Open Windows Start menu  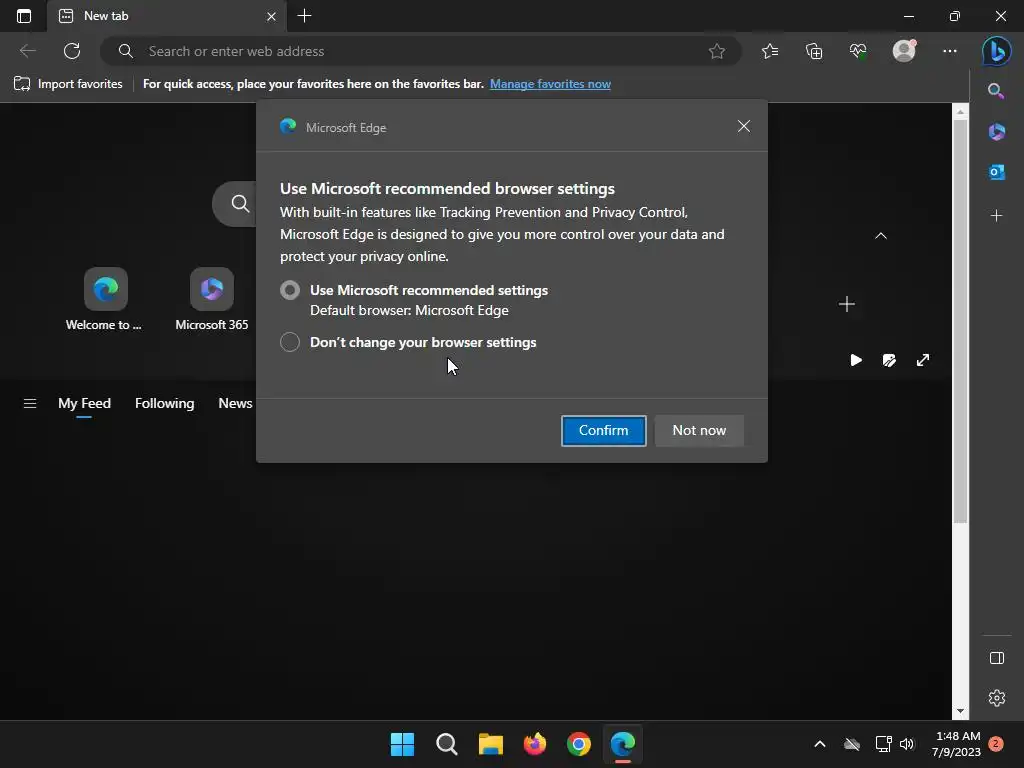402,744
